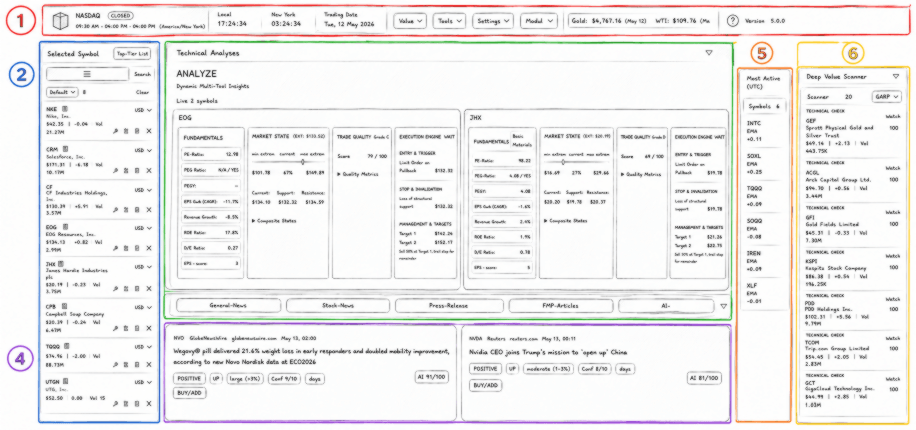
Task: Remove JHX with its X icon
Action: pyautogui.click(x=148, y=288)
